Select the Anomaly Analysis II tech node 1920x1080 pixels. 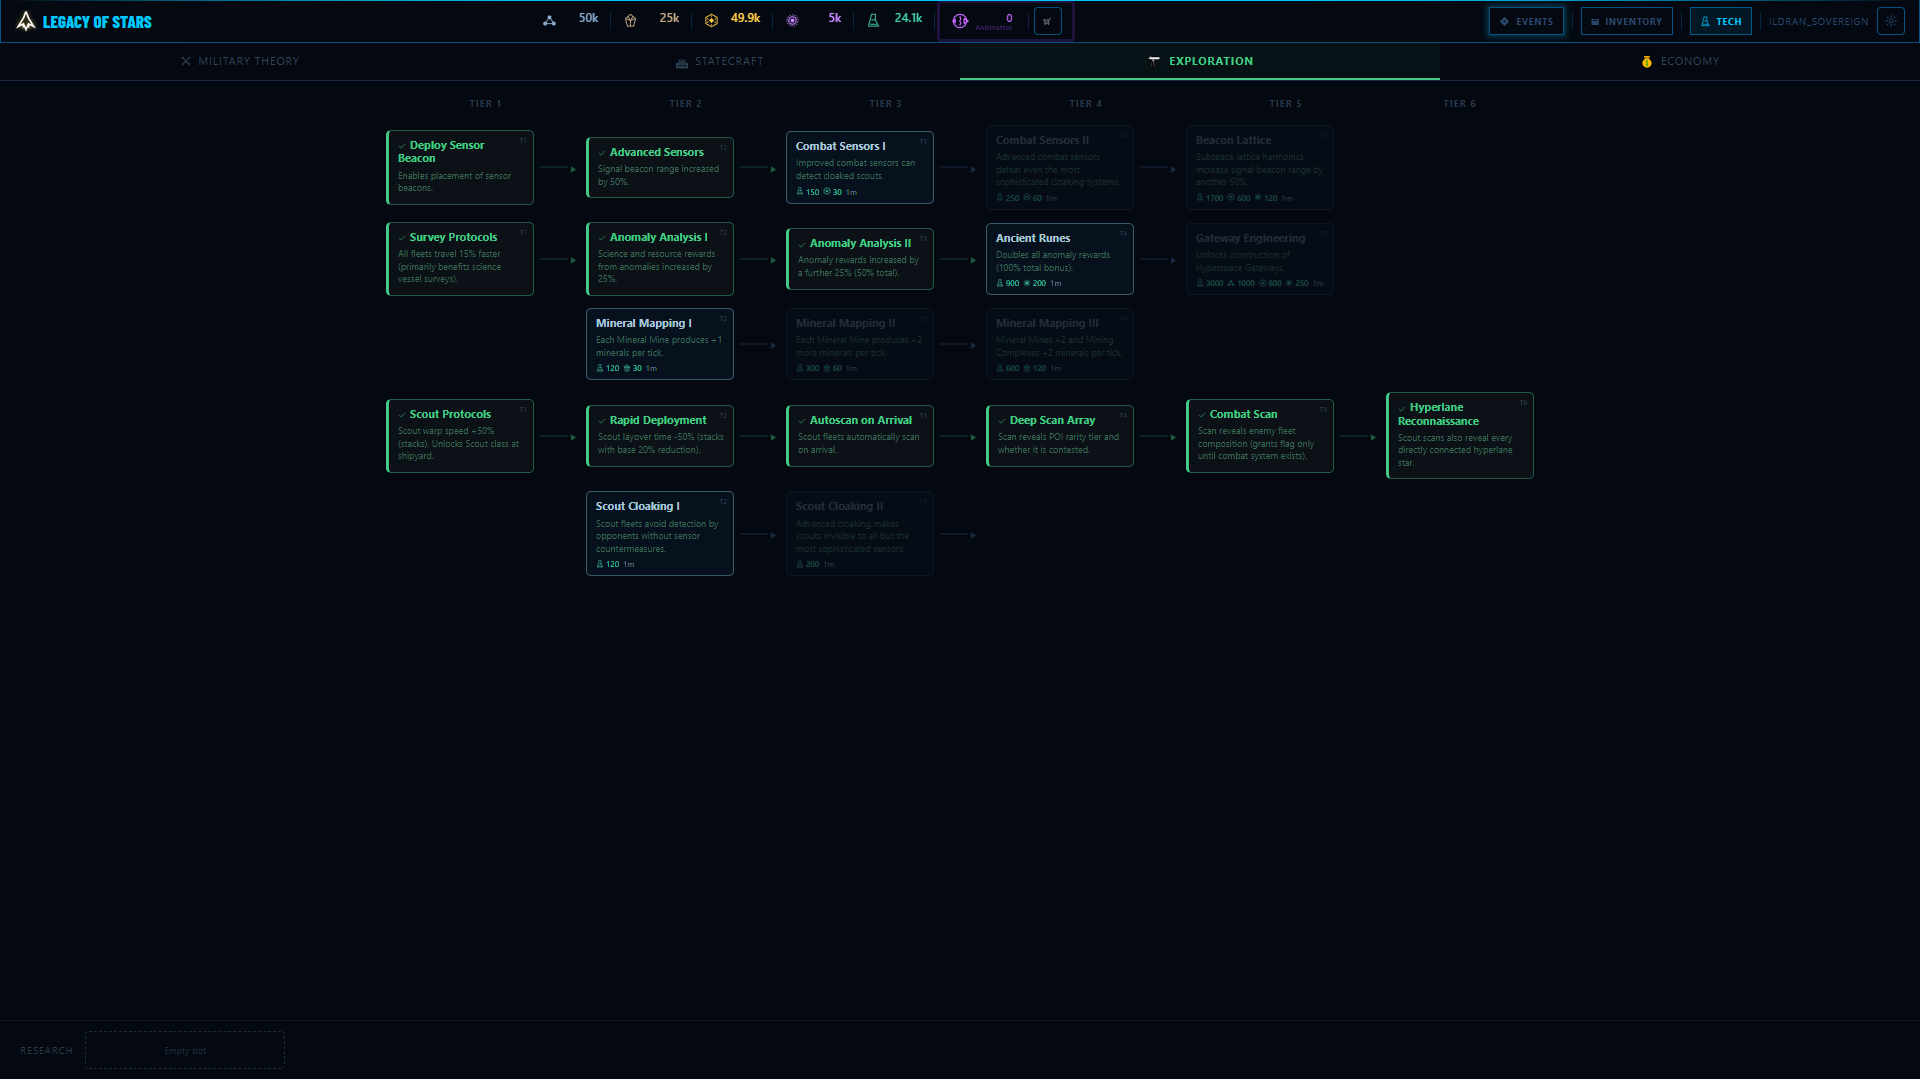tap(860, 259)
